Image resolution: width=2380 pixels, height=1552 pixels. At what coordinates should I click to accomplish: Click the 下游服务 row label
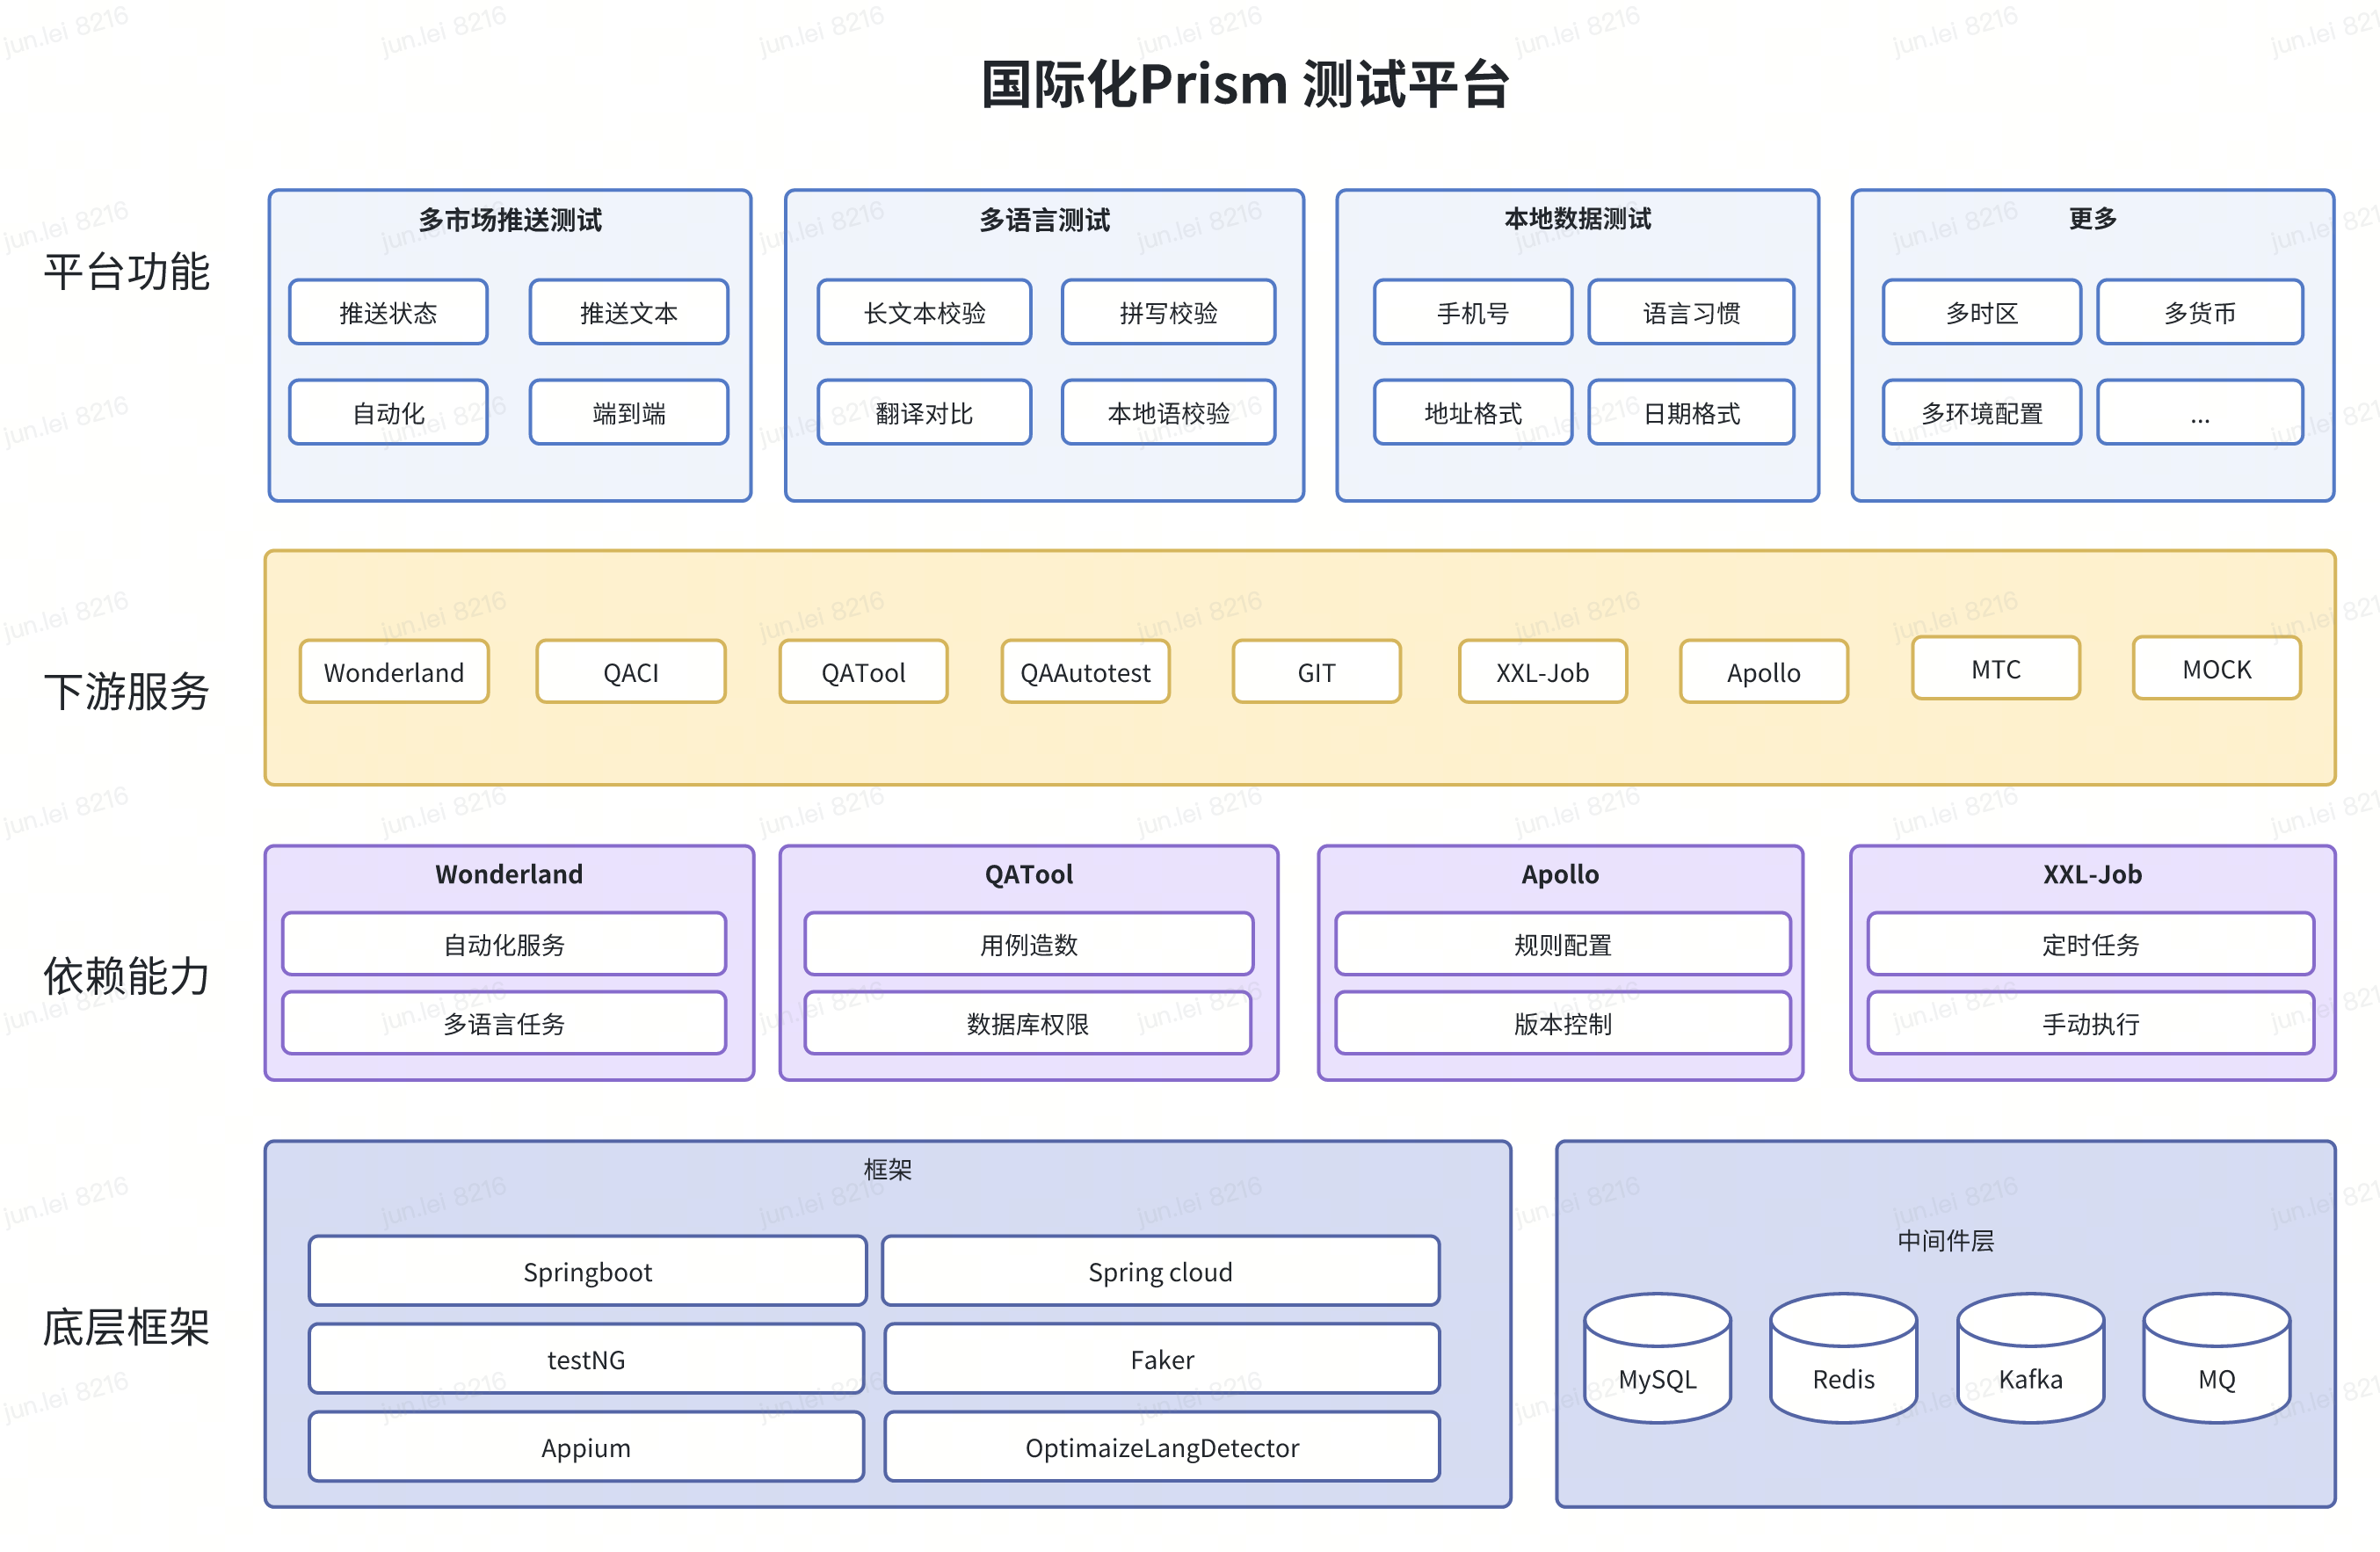pyautogui.click(x=126, y=691)
